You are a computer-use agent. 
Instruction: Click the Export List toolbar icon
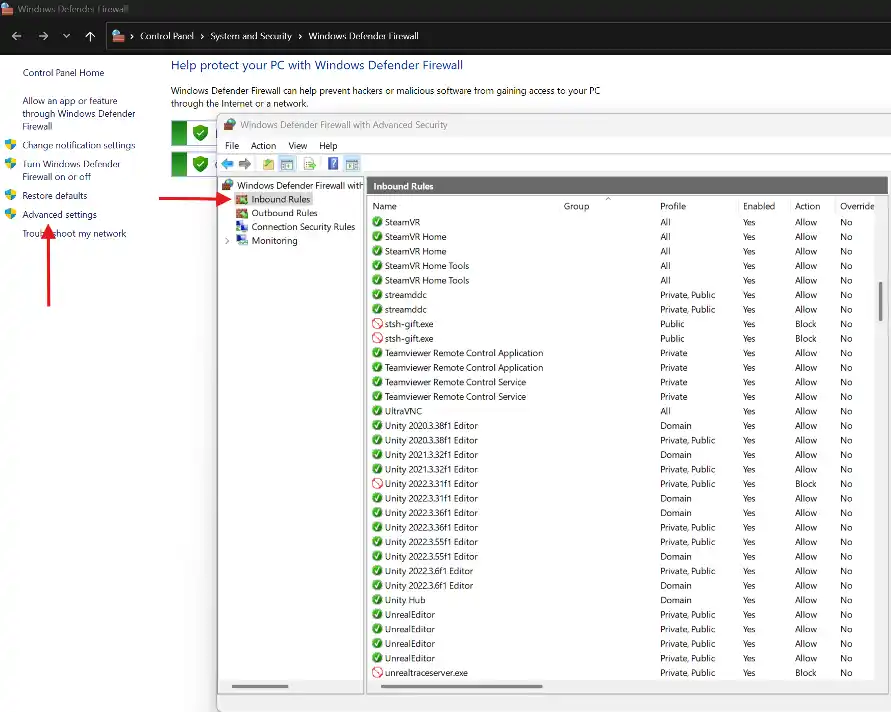click(x=310, y=164)
